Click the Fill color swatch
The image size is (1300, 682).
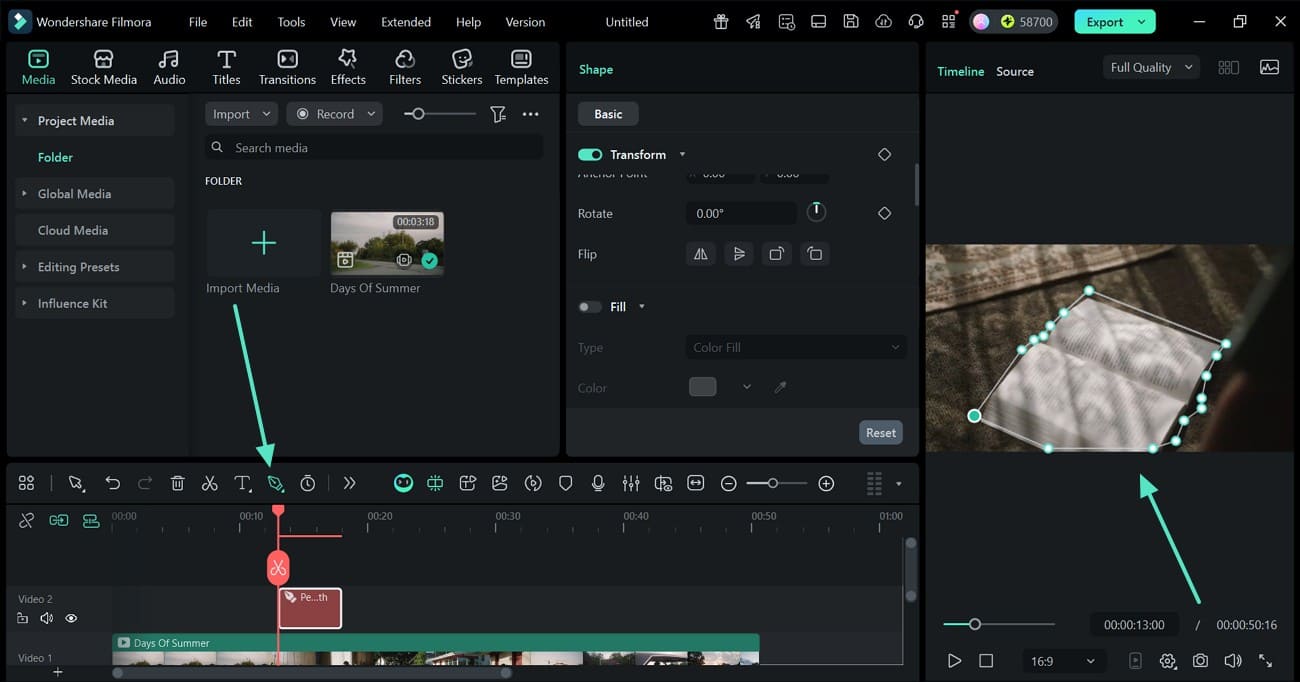coord(703,387)
